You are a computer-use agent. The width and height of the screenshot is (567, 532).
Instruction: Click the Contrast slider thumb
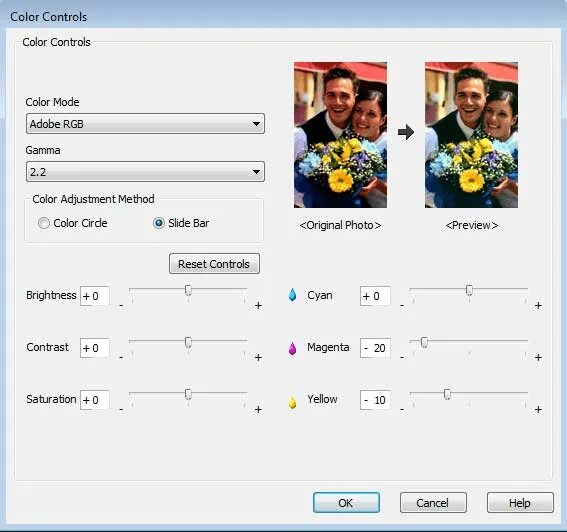188,342
